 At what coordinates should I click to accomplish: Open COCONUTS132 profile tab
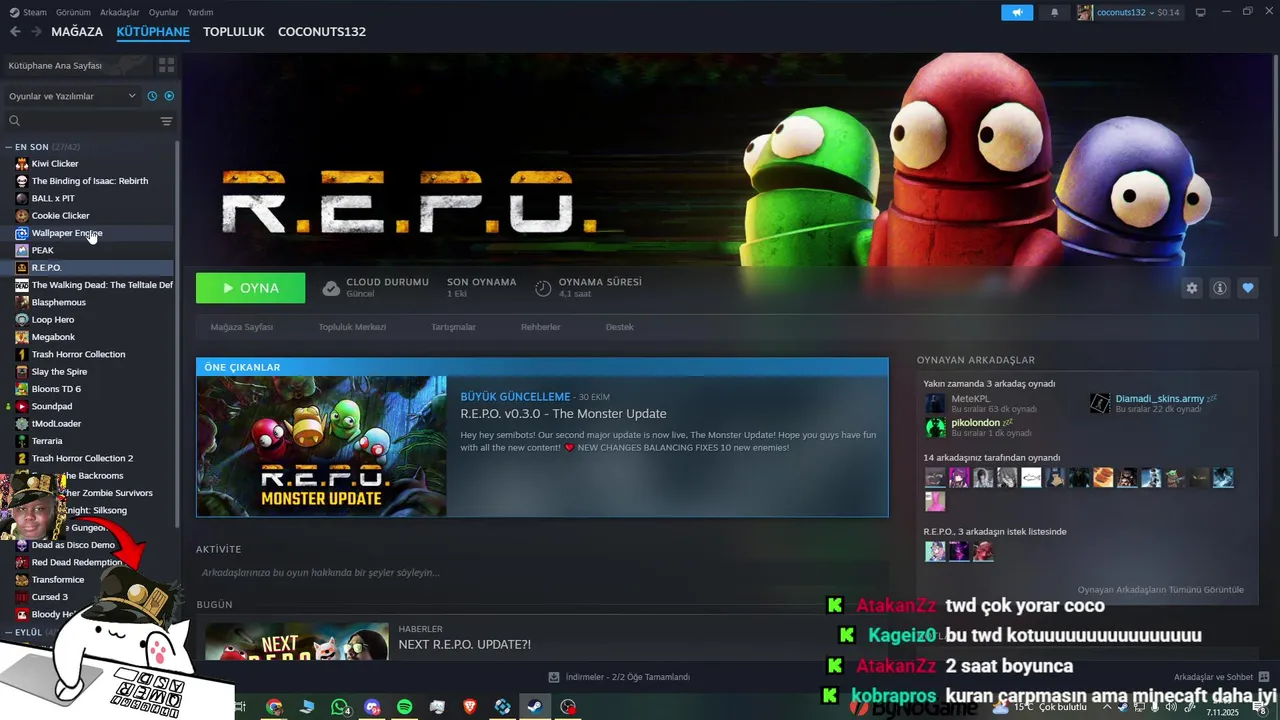[x=322, y=32]
